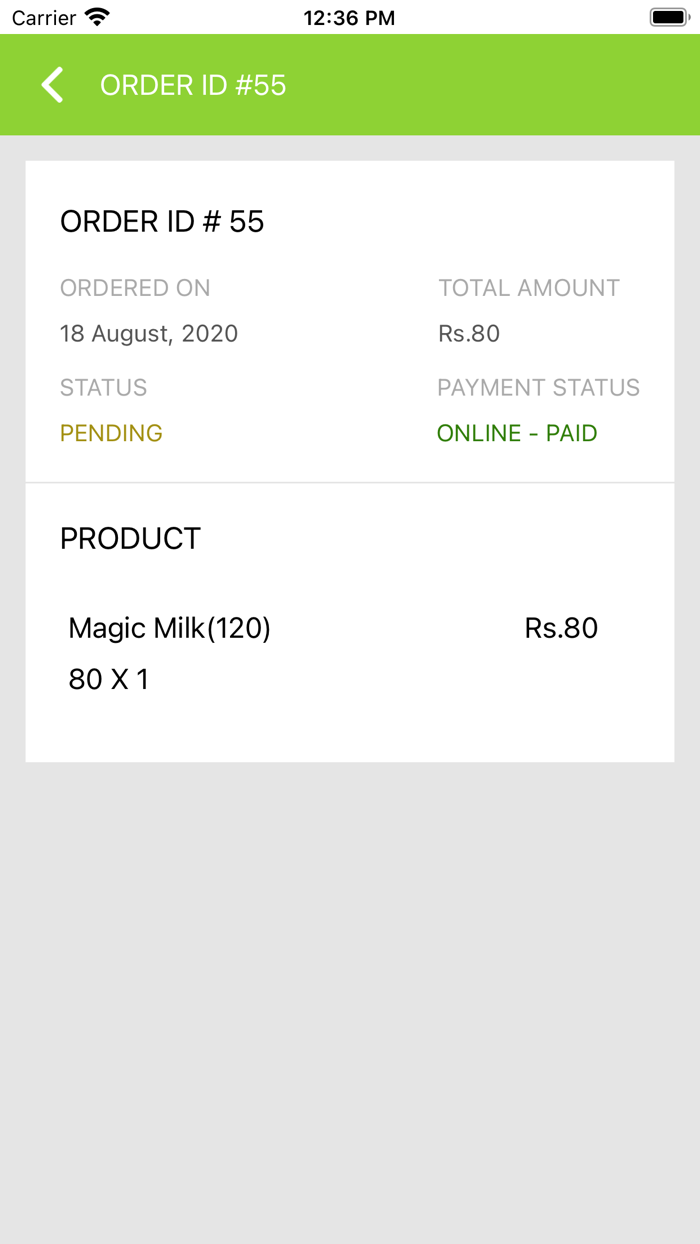This screenshot has height=1244, width=700.
Task: Tap the 80 X 1 quantity line
Action: coord(108,680)
